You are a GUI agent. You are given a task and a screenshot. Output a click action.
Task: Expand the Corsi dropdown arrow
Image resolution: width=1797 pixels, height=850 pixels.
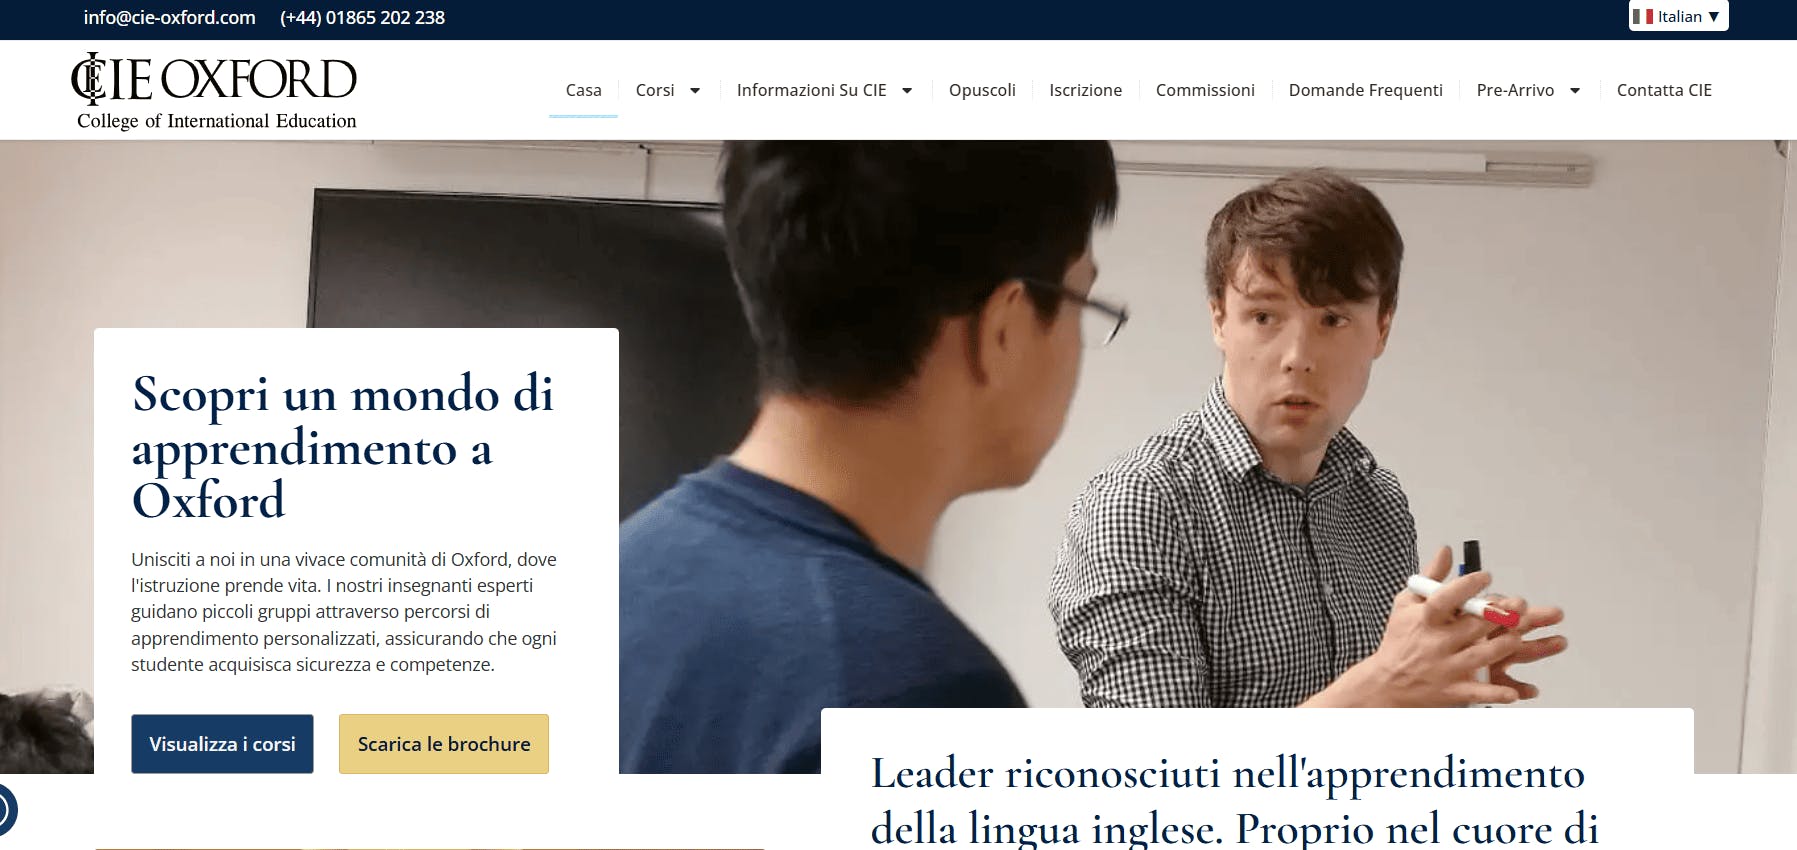(695, 90)
